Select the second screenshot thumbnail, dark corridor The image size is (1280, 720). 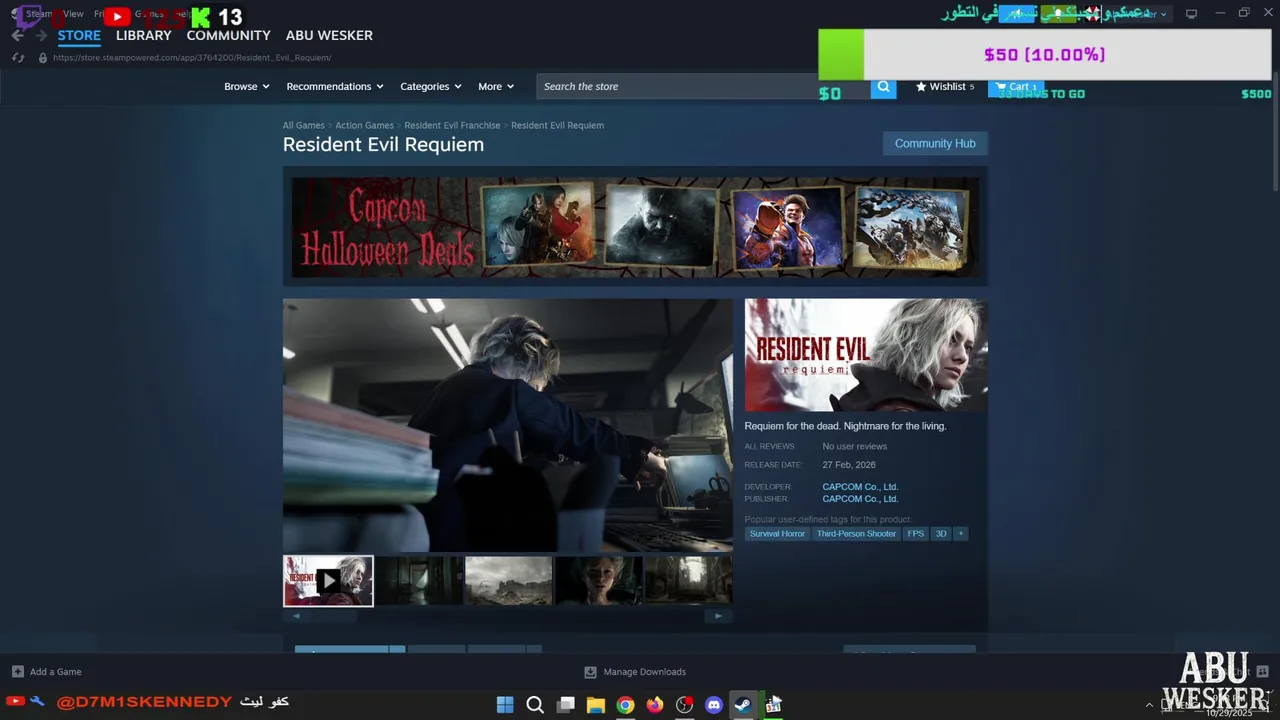tap(418, 581)
